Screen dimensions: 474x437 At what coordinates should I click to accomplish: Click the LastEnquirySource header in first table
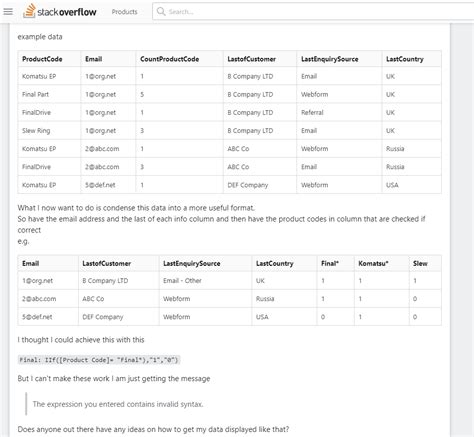[x=330, y=59]
